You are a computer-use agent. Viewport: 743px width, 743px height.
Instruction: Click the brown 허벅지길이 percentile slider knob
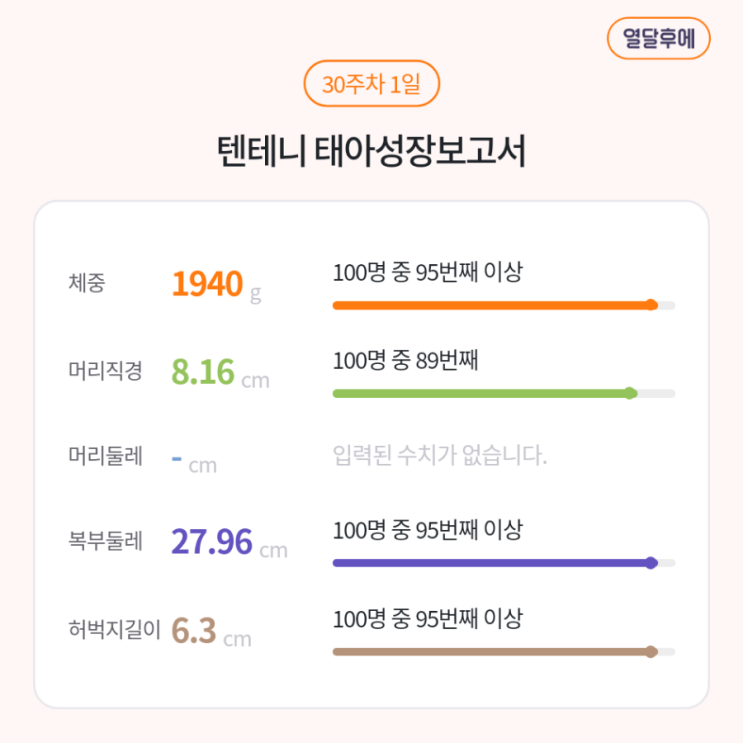(651, 652)
